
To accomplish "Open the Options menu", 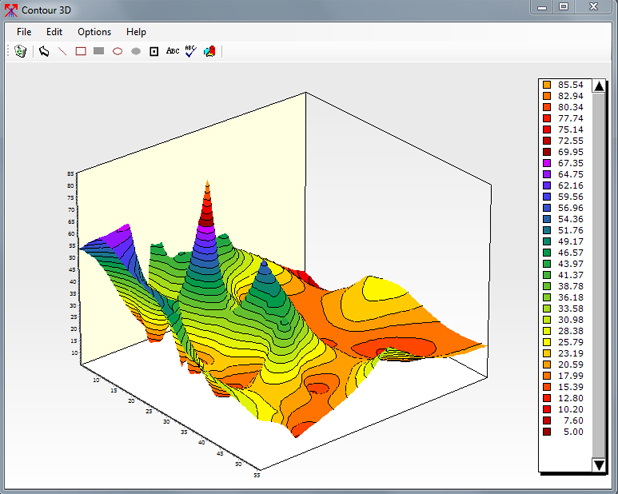I will tap(95, 32).
